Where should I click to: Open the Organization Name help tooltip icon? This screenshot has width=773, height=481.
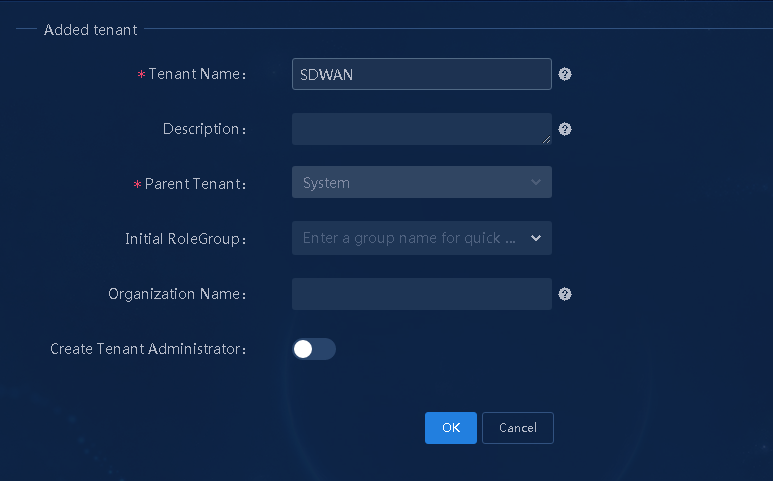click(564, 294)
